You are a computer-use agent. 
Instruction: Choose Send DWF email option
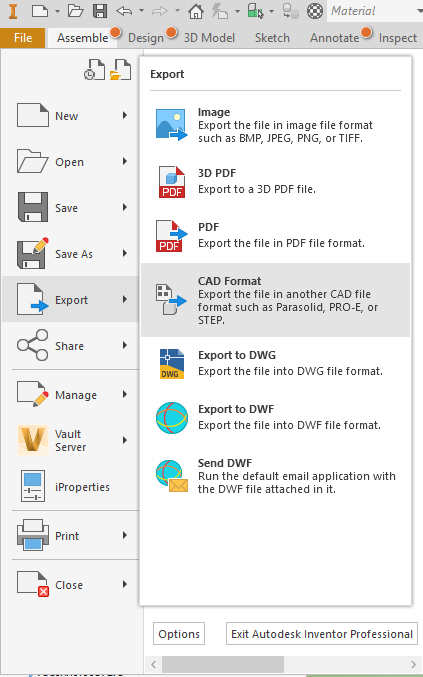pyautogui.click(x=275, y=476)
